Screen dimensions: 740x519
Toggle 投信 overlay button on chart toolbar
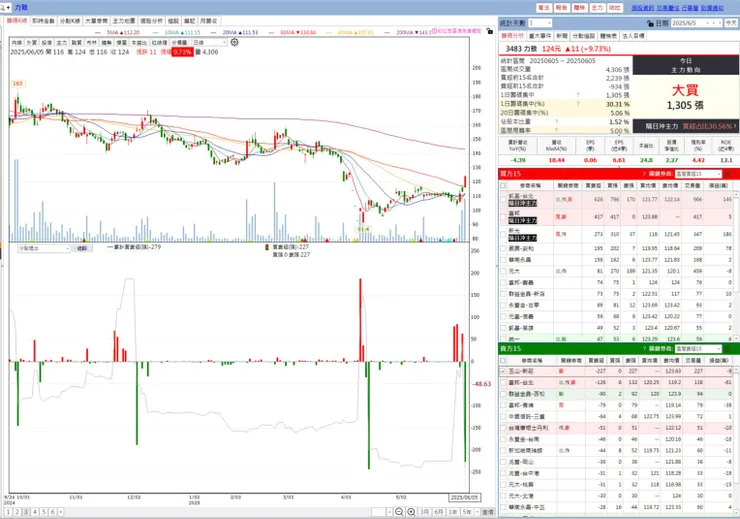pos(46,43)
